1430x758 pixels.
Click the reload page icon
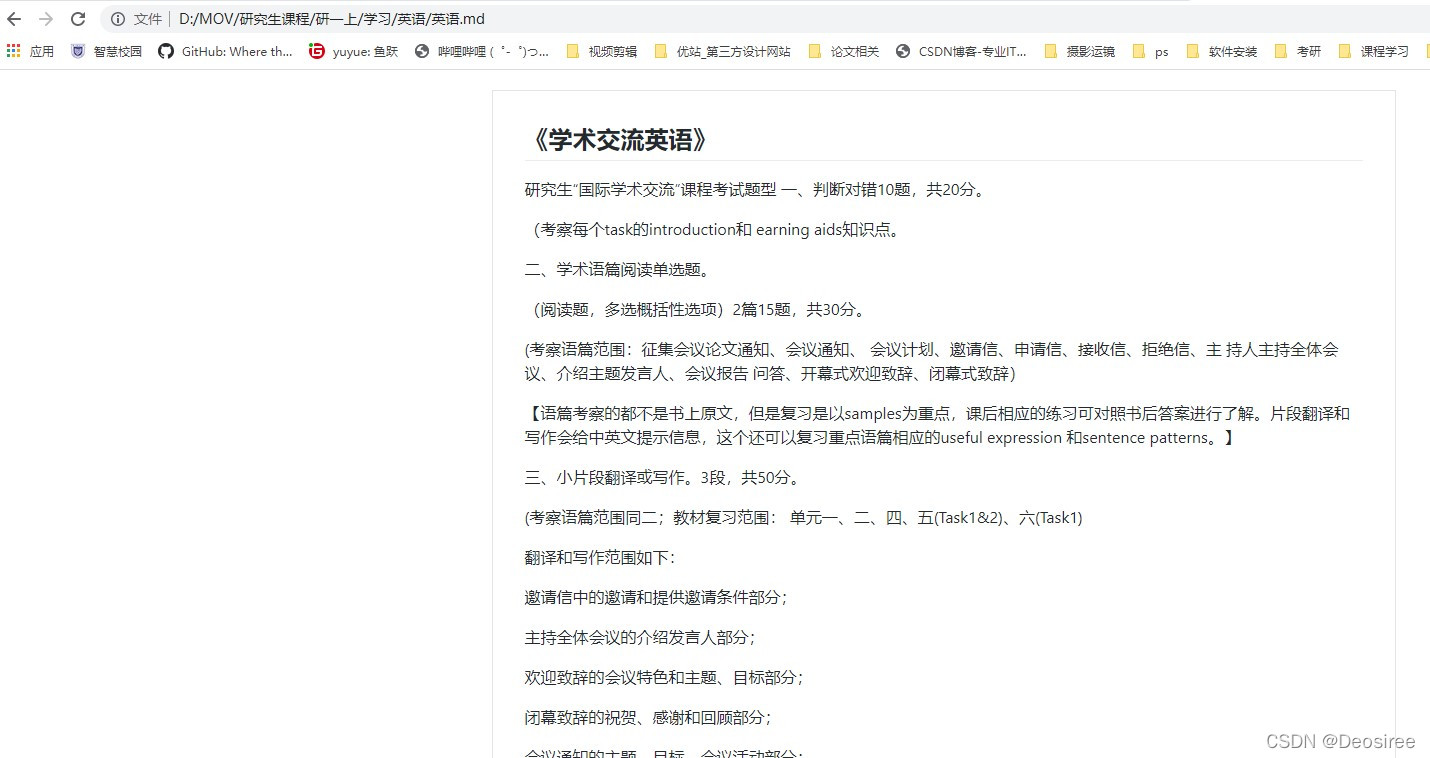click(78, 18)
